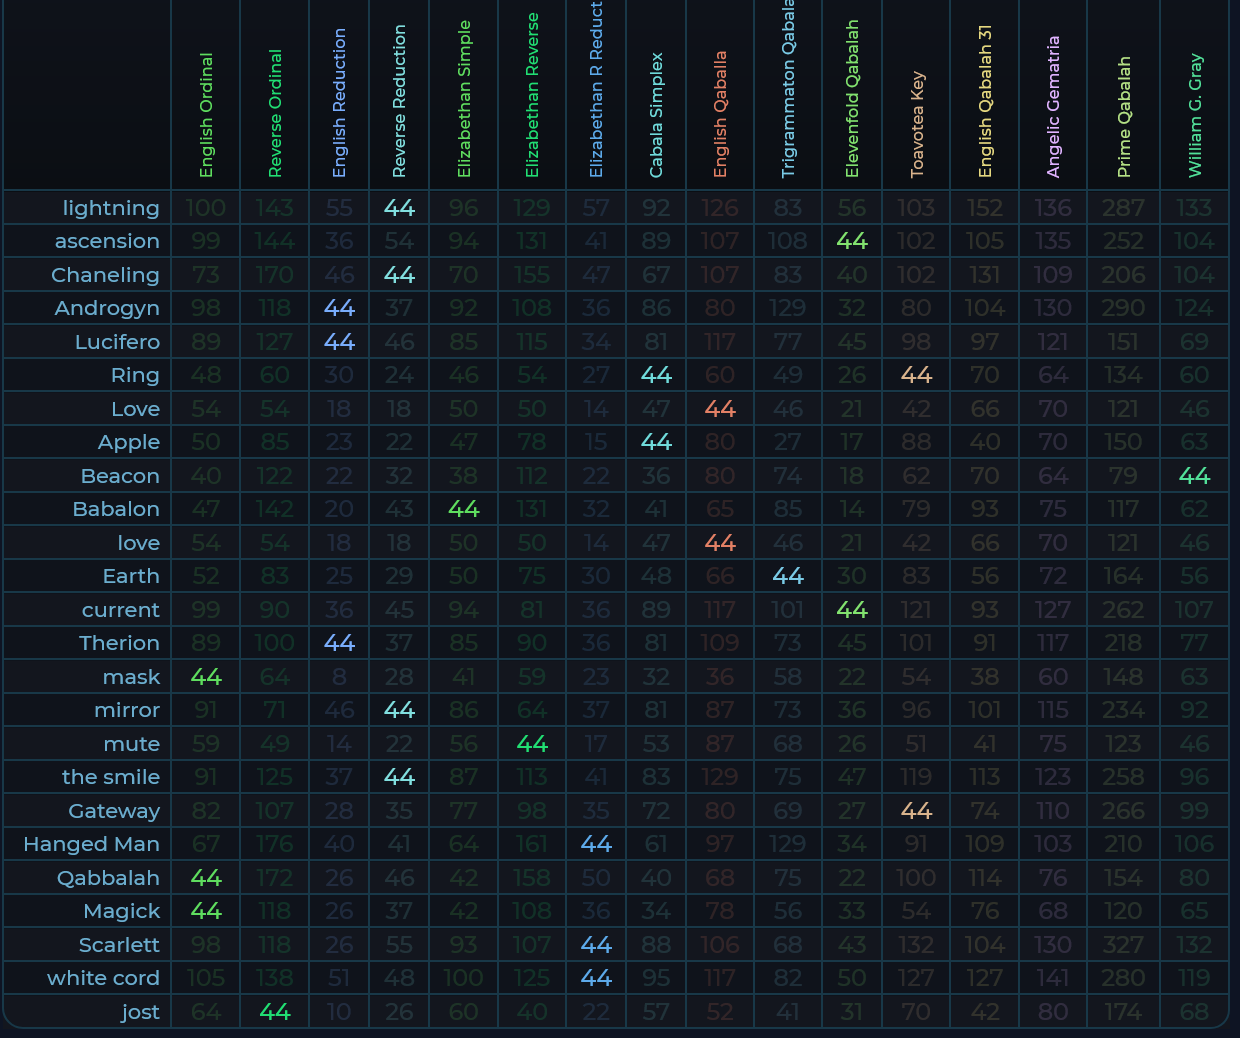Click the Scarlett row label
Viewport: 1240px width, 1038px height.
(x=119, y=945)
